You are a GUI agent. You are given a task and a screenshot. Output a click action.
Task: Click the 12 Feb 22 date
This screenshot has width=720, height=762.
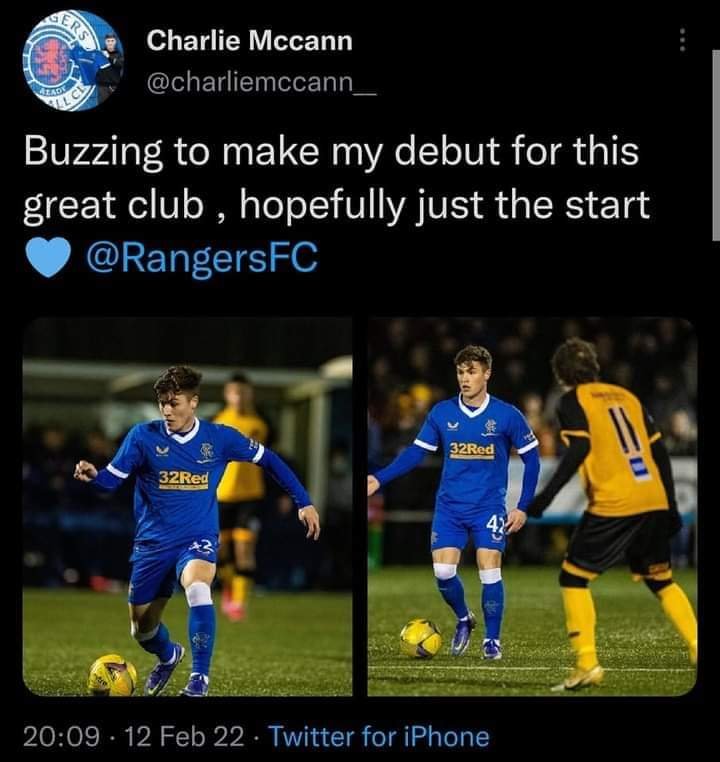185,736
